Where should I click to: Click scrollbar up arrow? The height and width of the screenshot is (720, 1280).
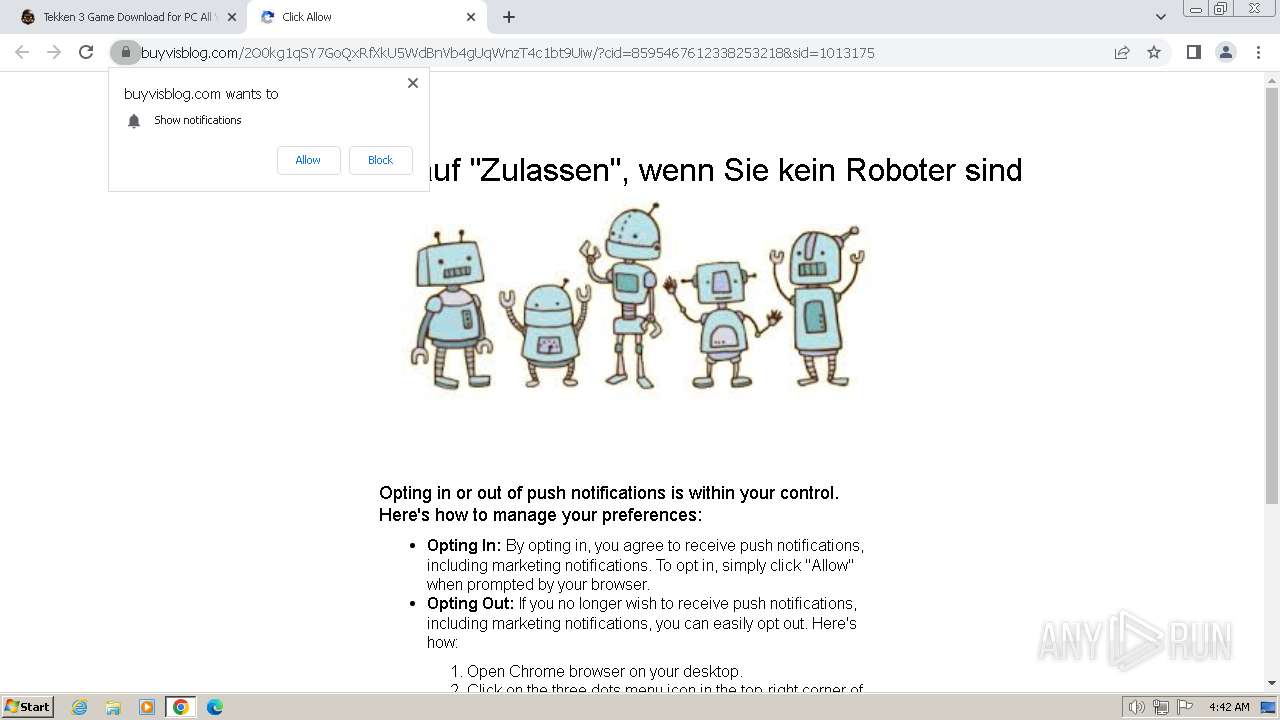click(1272, 80)
